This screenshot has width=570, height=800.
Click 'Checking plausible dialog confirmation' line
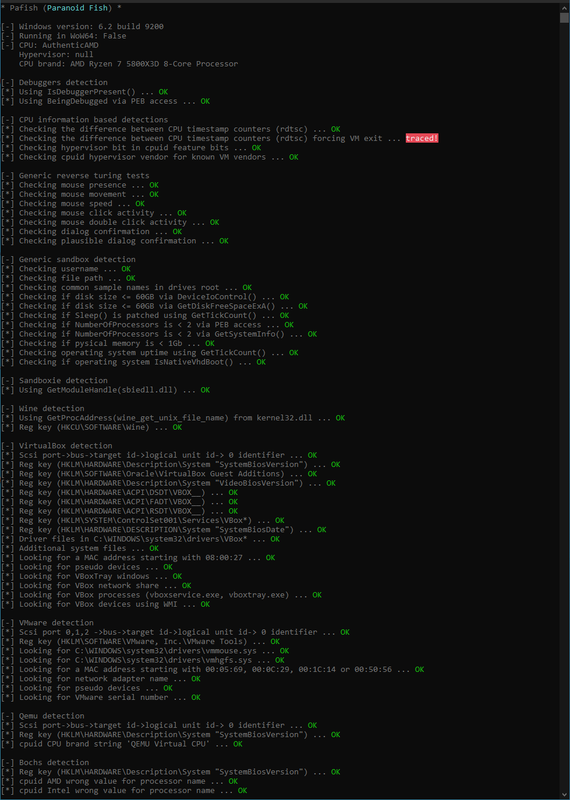point(115,241)
